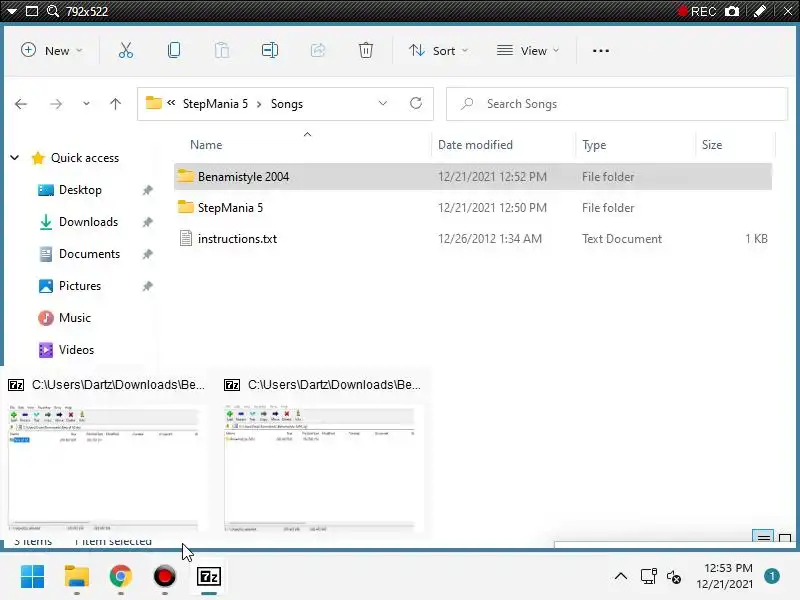Image resolution: width=800 pixels, height=600 pixels.
Task: Click the pin icon beside Documents
Action: coord(147,254)
